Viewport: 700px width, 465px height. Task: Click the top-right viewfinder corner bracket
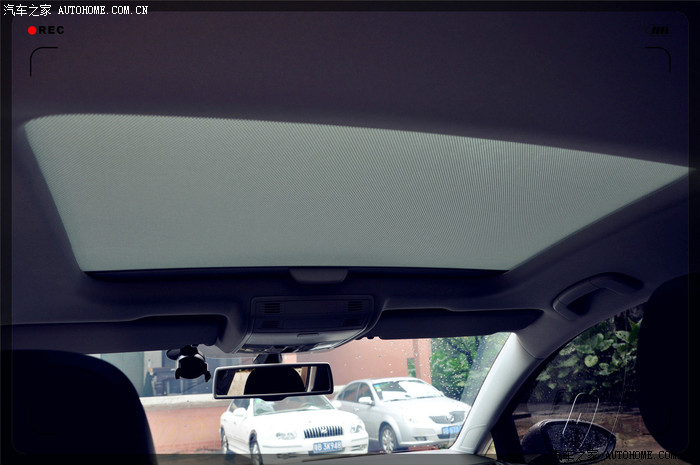(x=660, y=58)
